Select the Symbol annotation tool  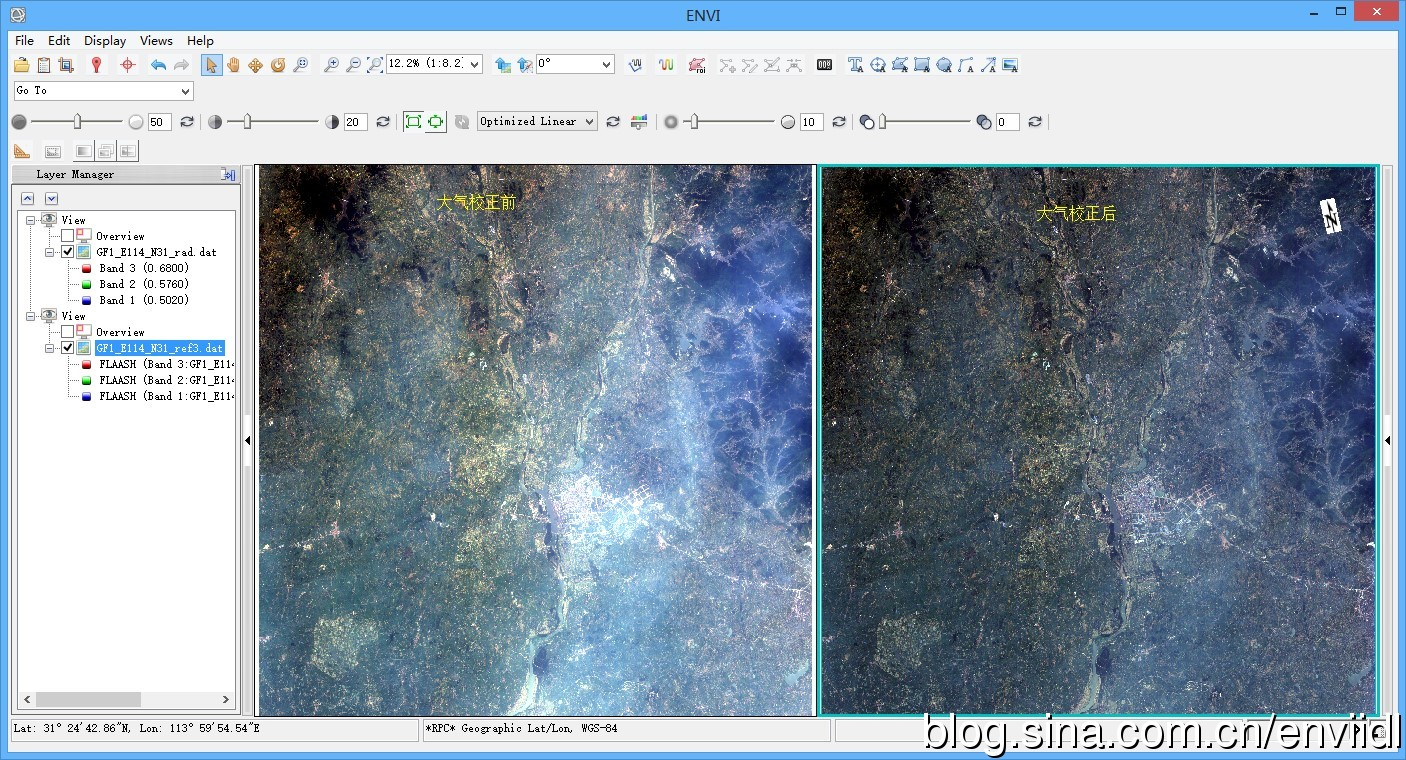[878, 65]
